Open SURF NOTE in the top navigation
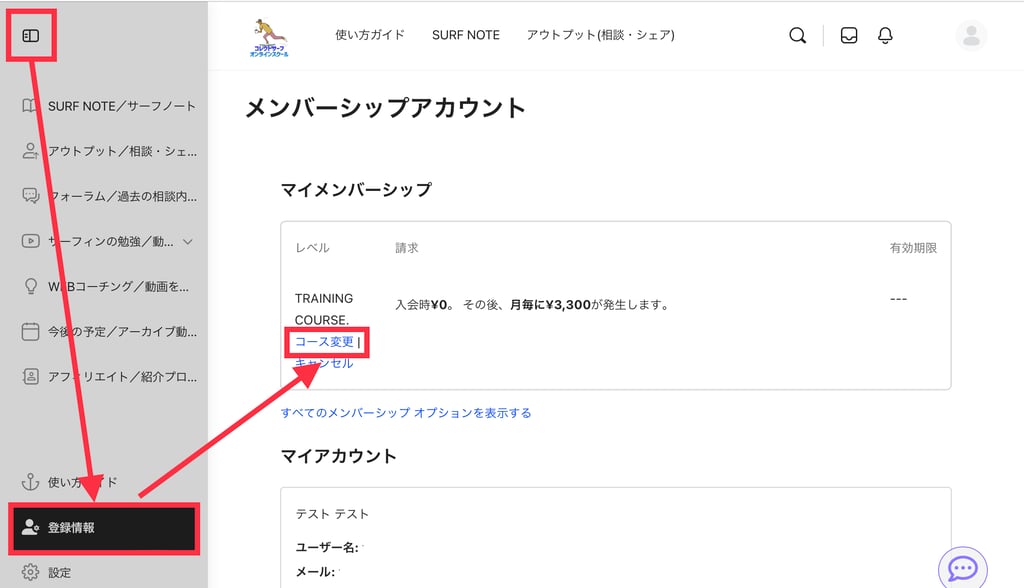Viewport: 1024px width, 588px height. 466,35
